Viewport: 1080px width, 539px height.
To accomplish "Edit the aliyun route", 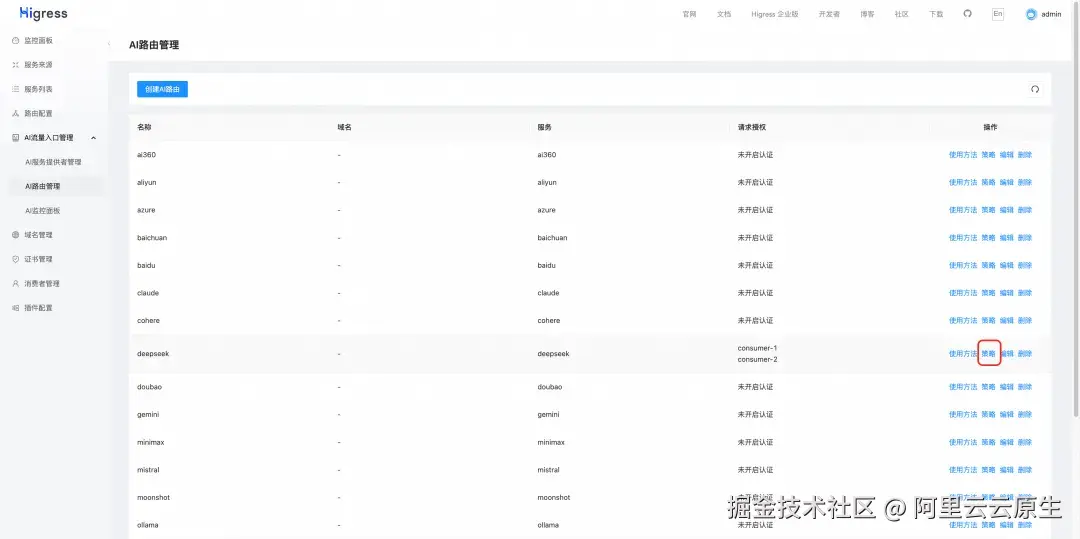I will [x=1006, y=182].
